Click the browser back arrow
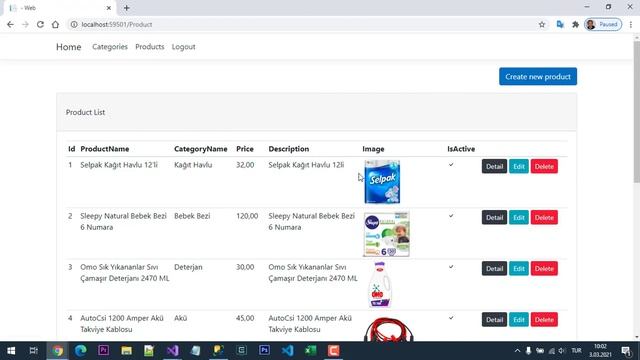640x360 pixels. 10,24
